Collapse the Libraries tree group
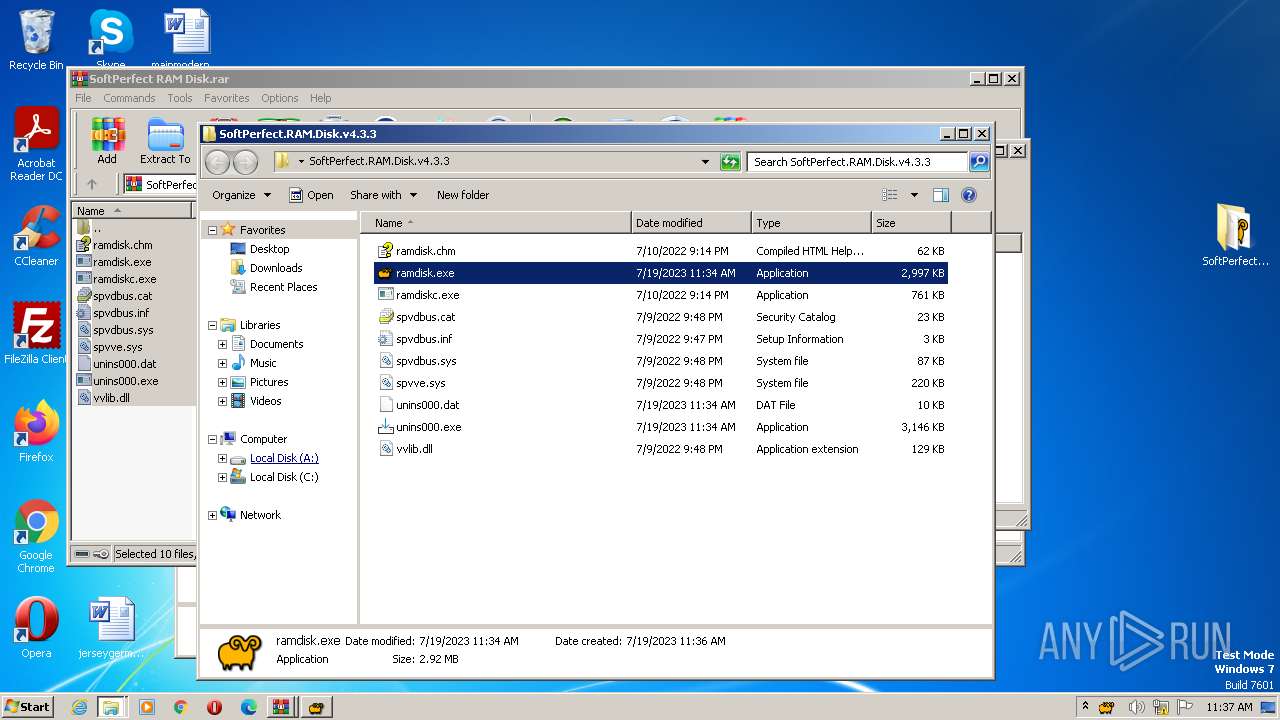Image resolution: width=1280 pixels, height=720 pixels. click(x=212, y=325)
